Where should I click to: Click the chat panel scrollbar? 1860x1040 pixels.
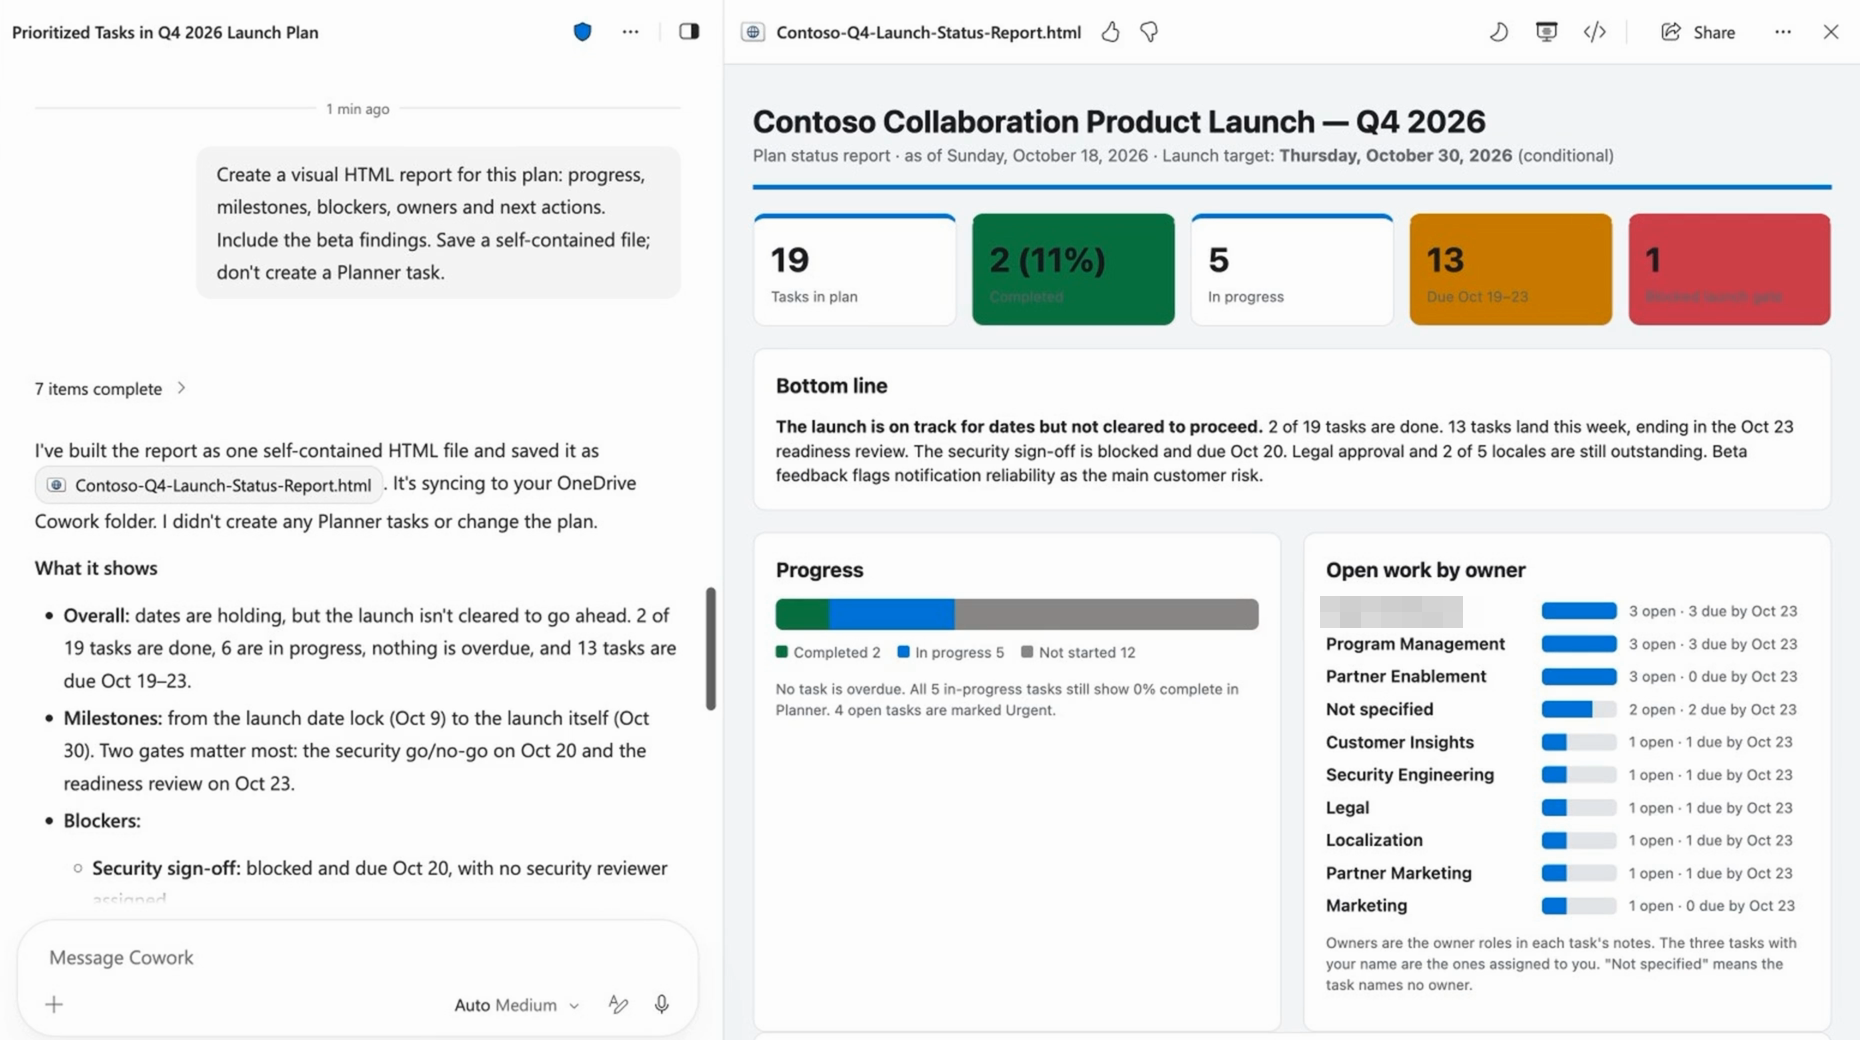711,648
